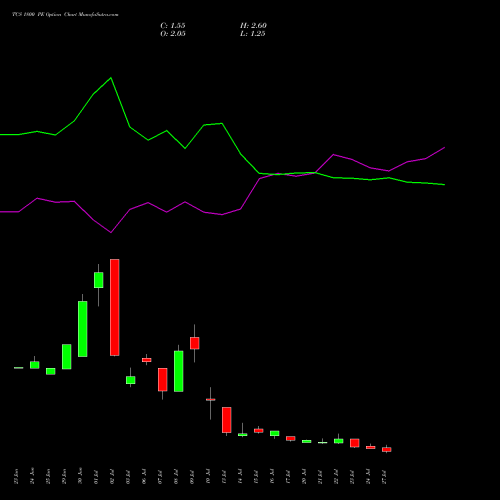500x500 pixels.
Task: Select the 09 Jul date label
Action: click(x=193, y=477)
